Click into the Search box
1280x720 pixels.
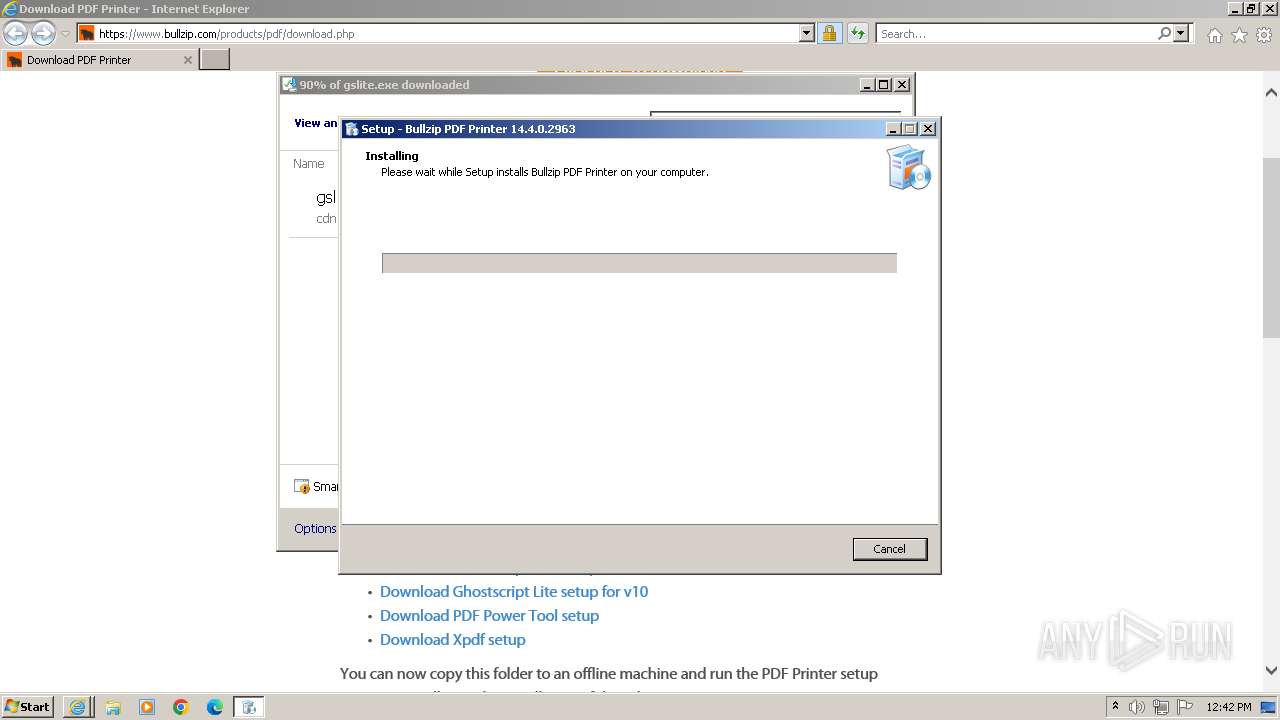click(1016, 33)
